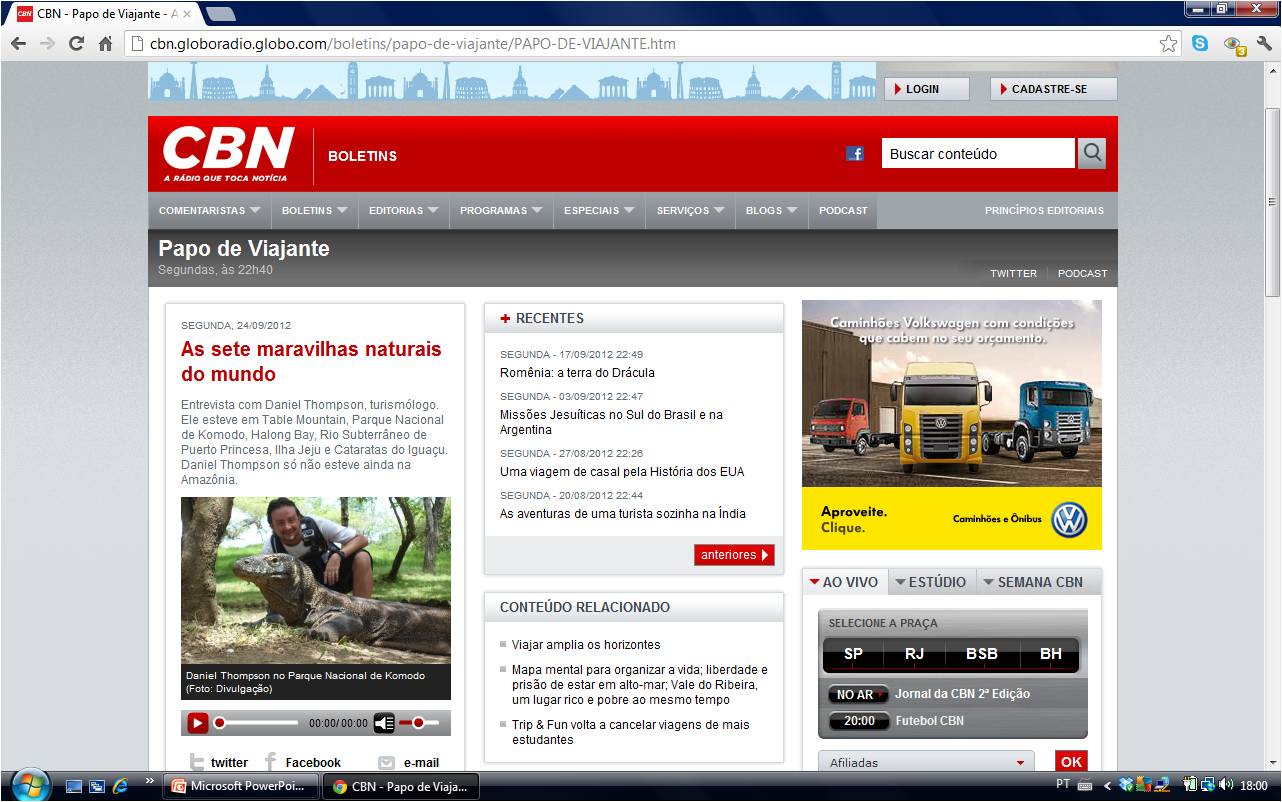Open 'Uma viagem de casal pela História dos EUA'
Image resolution: width=1282 pixels, height=802 pixels.
tap(622, 472)
